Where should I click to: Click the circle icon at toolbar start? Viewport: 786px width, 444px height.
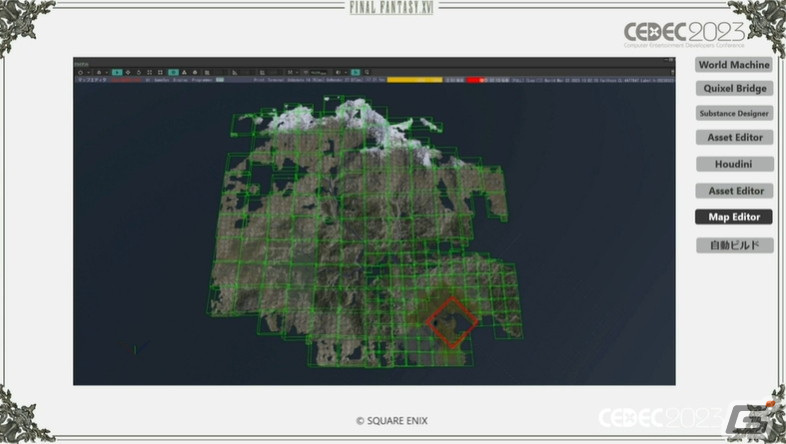coord(80,73)
